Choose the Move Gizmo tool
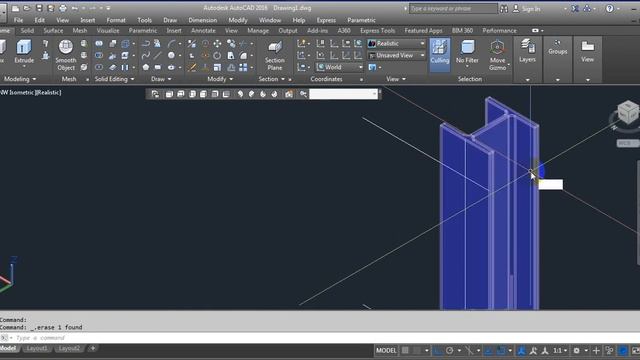The width and height of the screenshot is (640, 360). [x=497, y=55]
